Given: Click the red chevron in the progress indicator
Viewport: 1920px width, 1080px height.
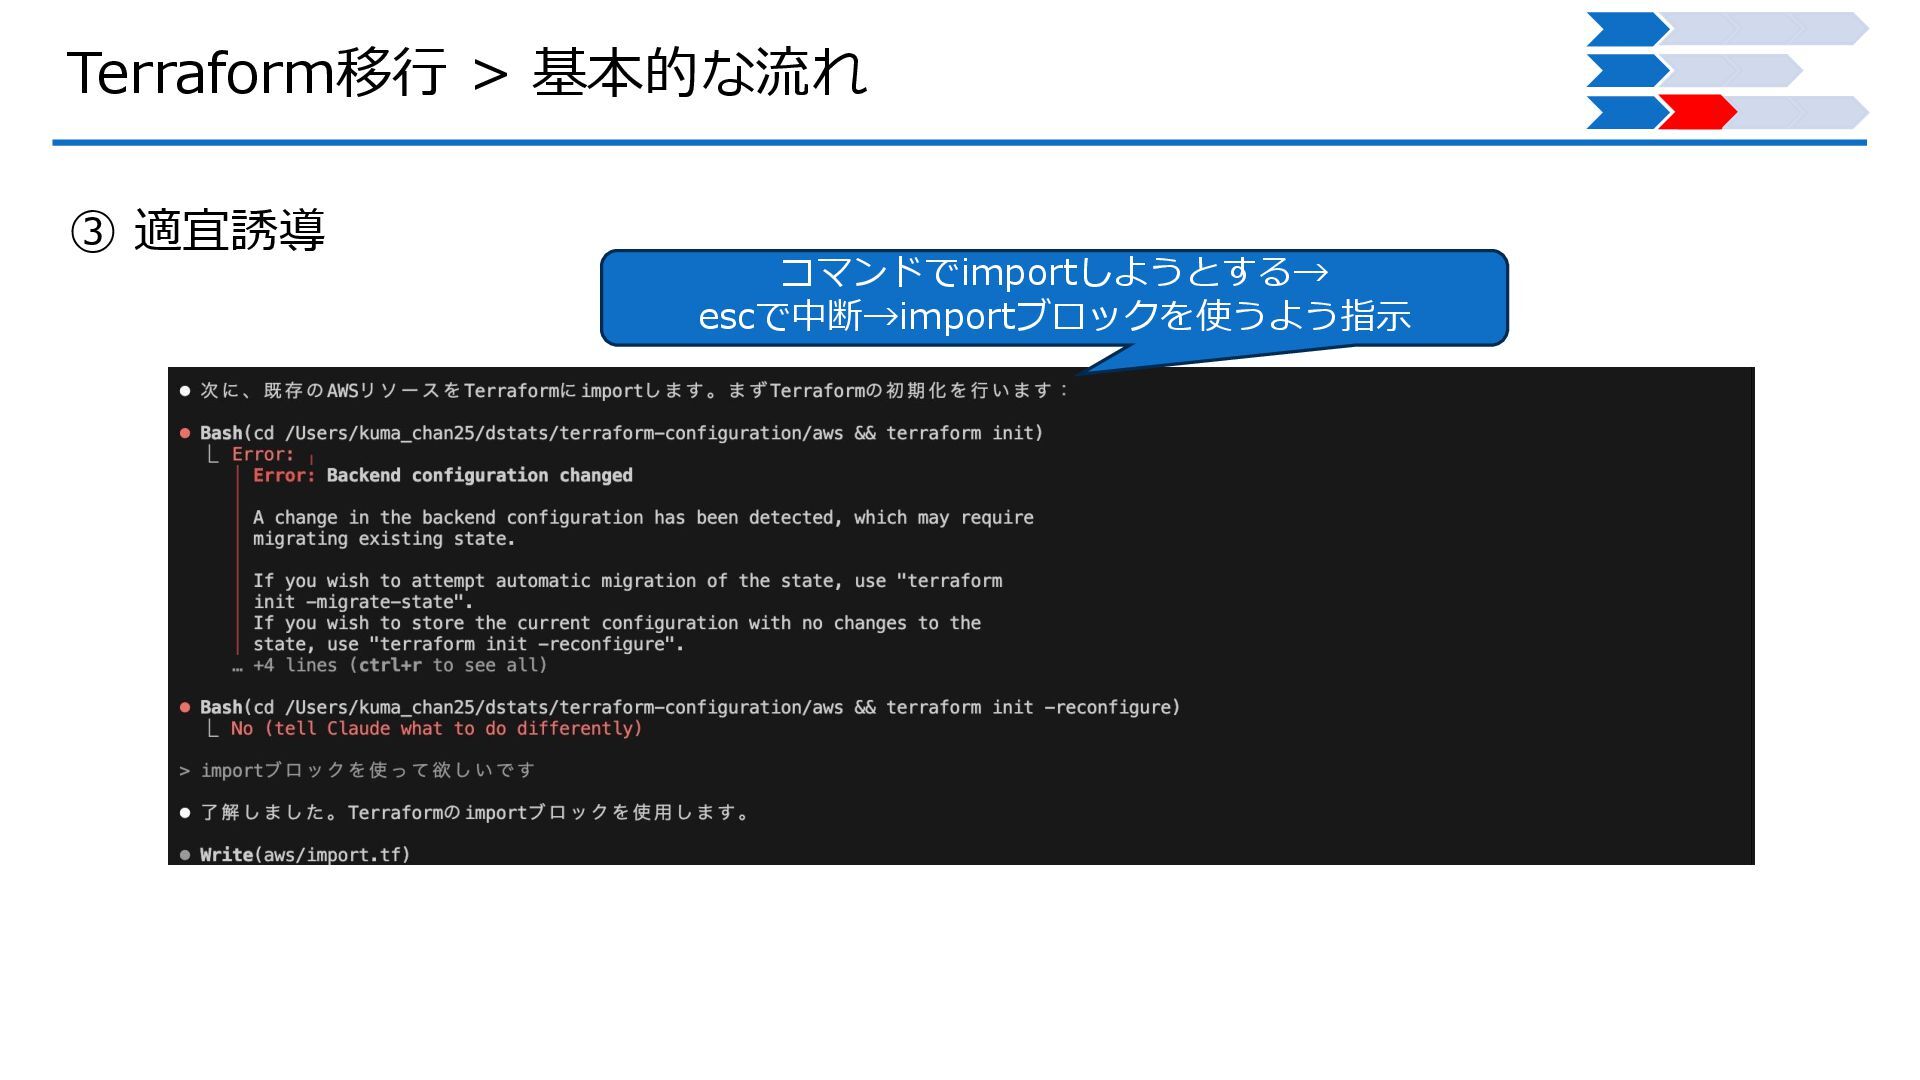Looking at the screenshot, I should [x=1697, y=112].
